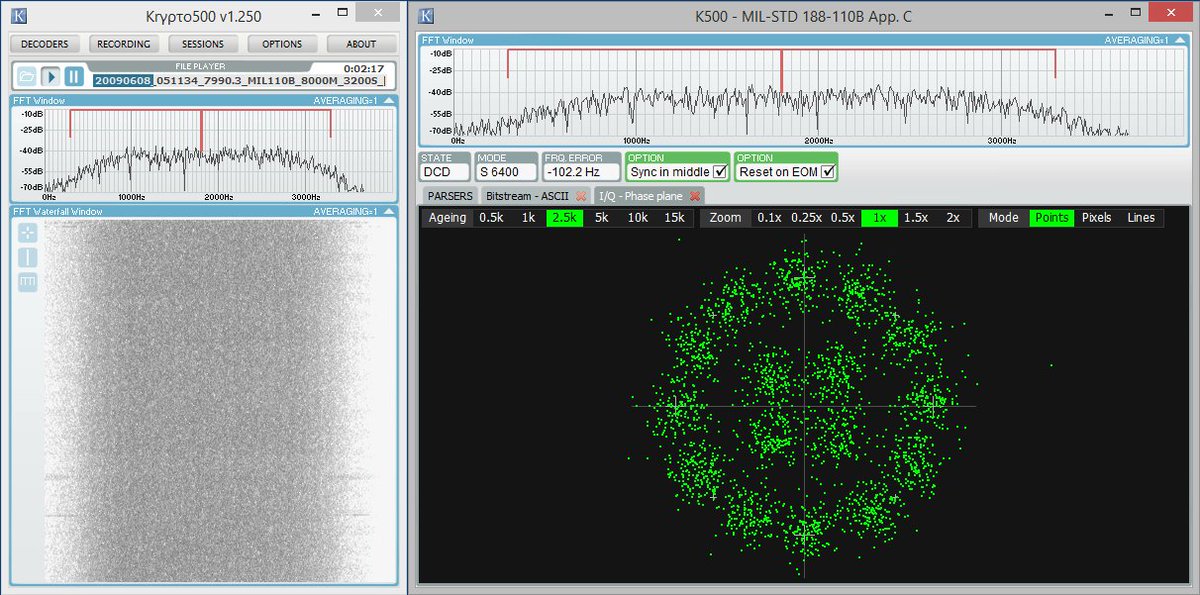Screen dimensions: 1200x595
Task: Click the SESSIONS button
Action: (203, 43)
